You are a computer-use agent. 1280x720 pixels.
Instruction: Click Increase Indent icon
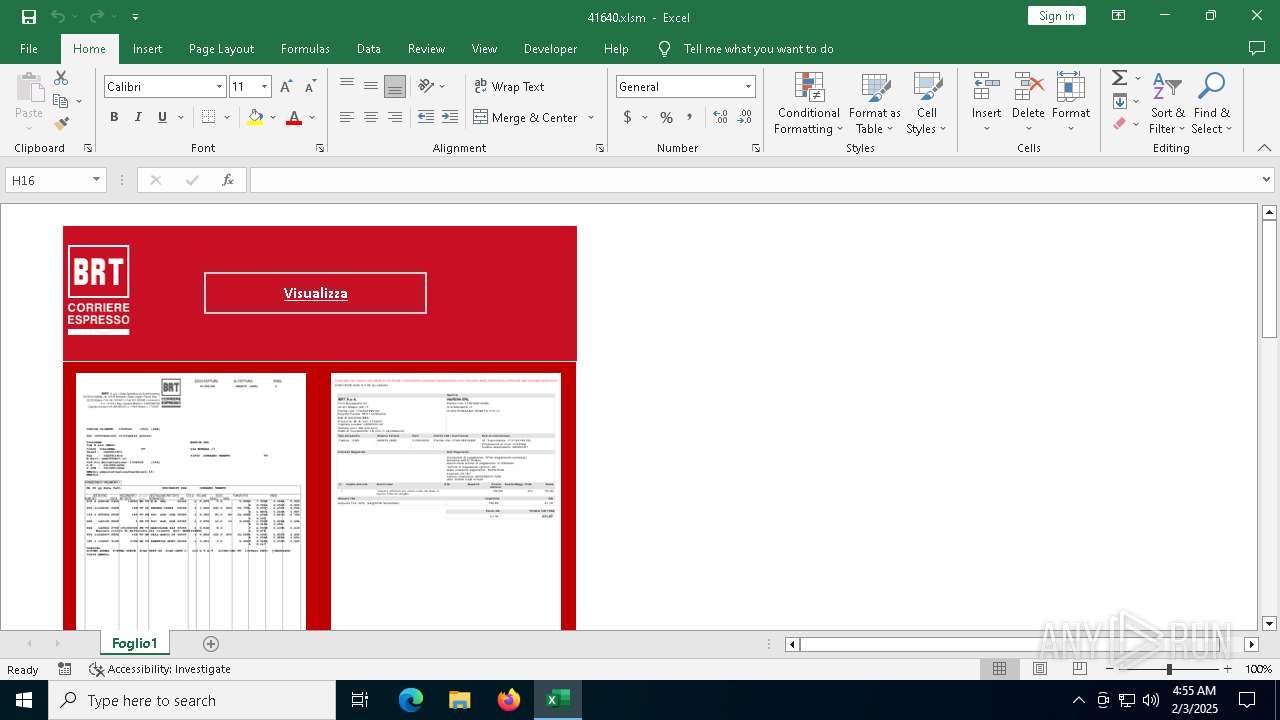450,117
